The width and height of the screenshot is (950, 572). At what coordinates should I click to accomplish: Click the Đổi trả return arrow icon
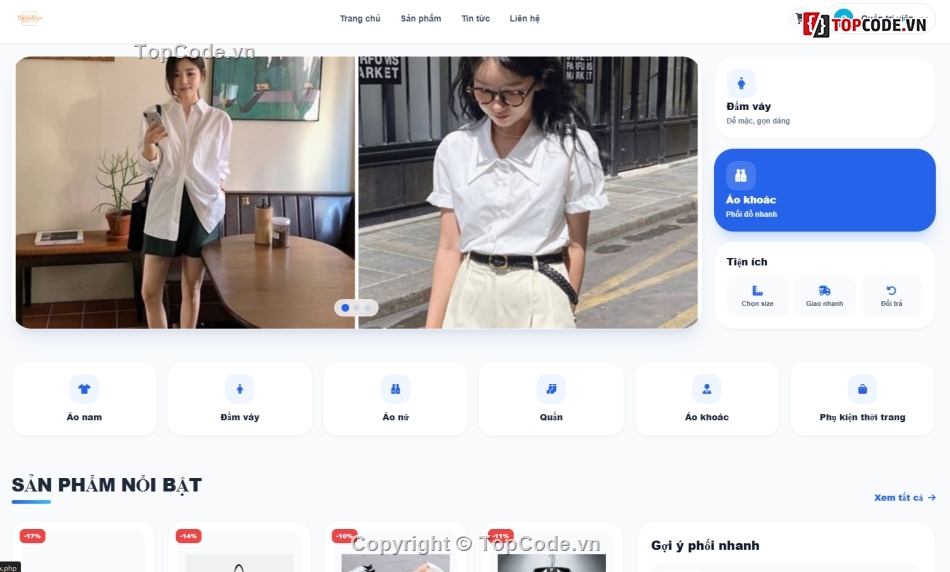click(x=891, y=290)
